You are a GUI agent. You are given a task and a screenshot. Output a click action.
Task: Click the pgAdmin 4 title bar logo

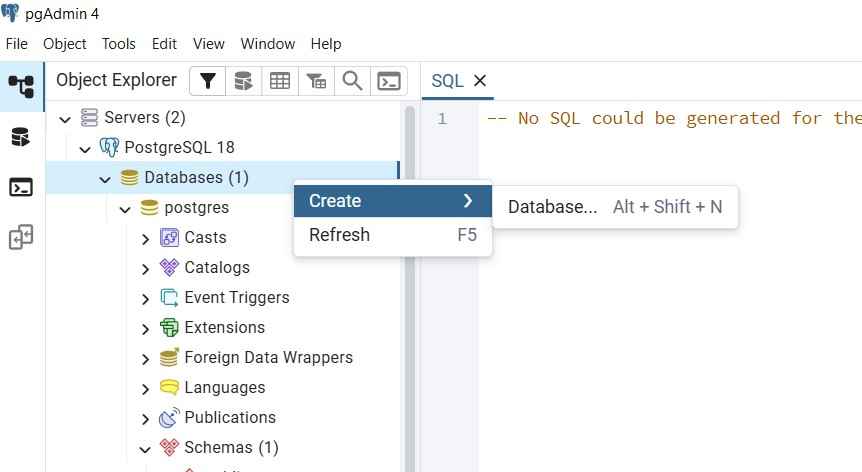10,13
